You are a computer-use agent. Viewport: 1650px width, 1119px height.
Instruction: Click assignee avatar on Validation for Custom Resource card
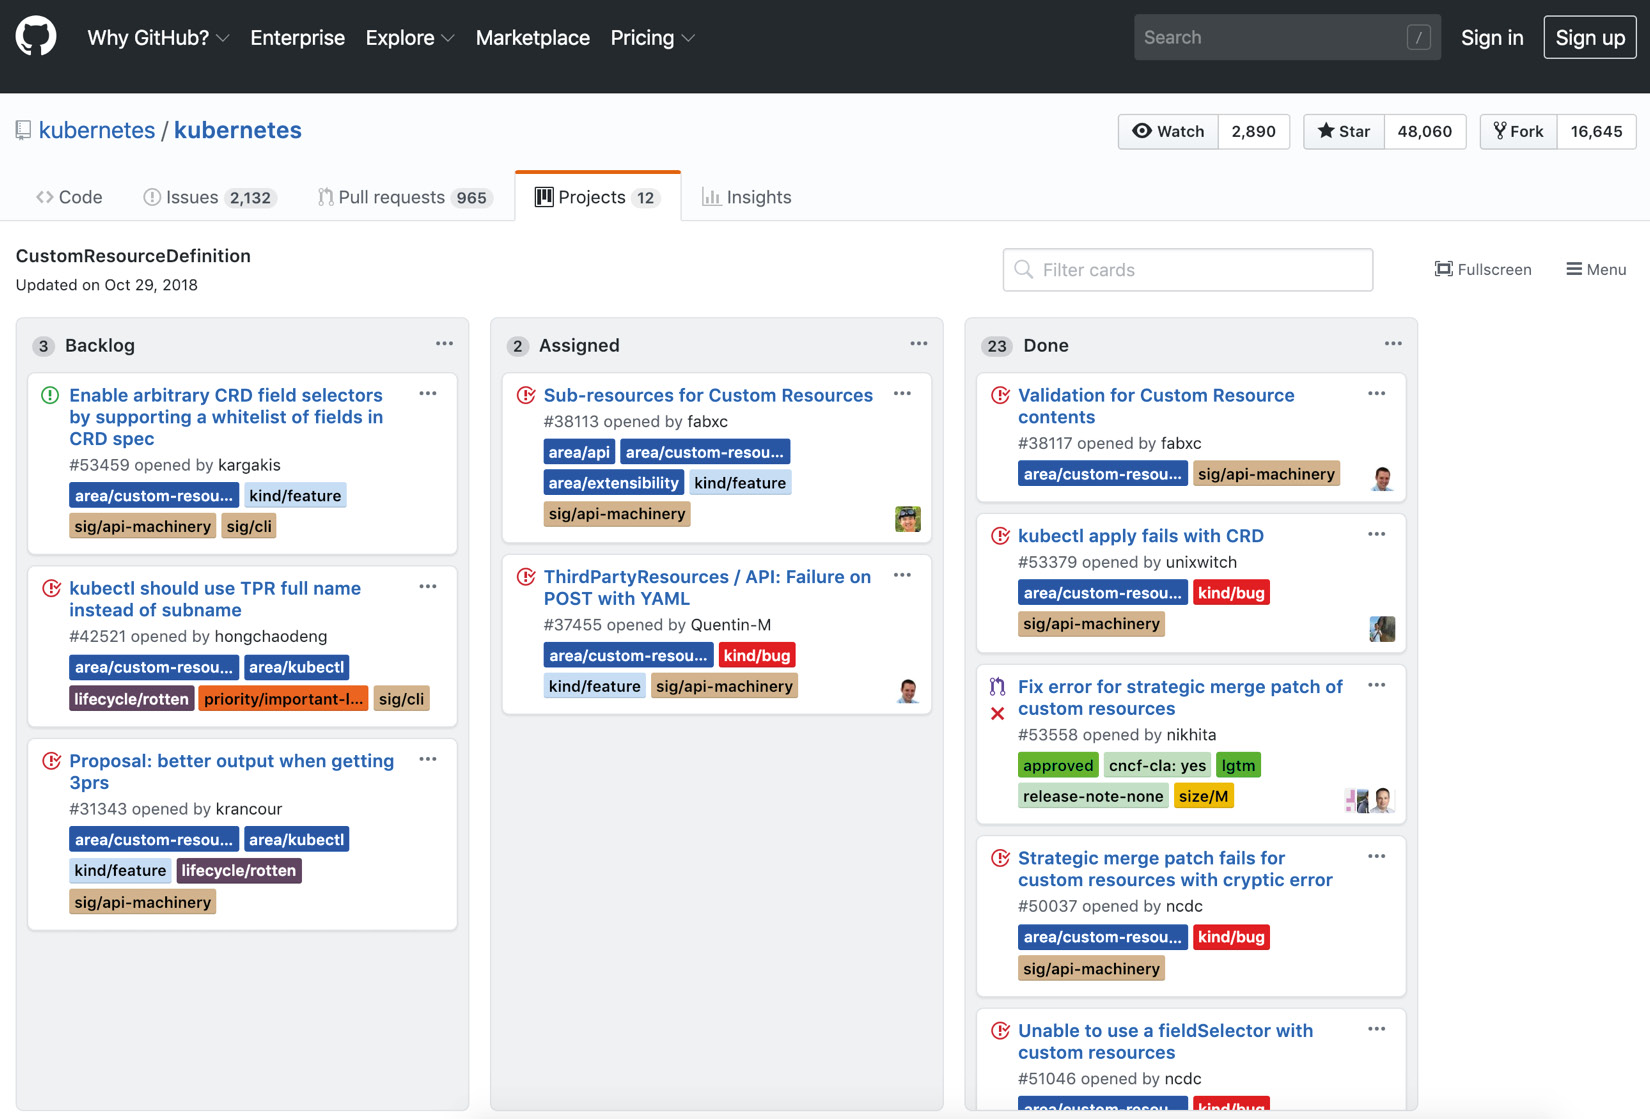click(1382, 479)
